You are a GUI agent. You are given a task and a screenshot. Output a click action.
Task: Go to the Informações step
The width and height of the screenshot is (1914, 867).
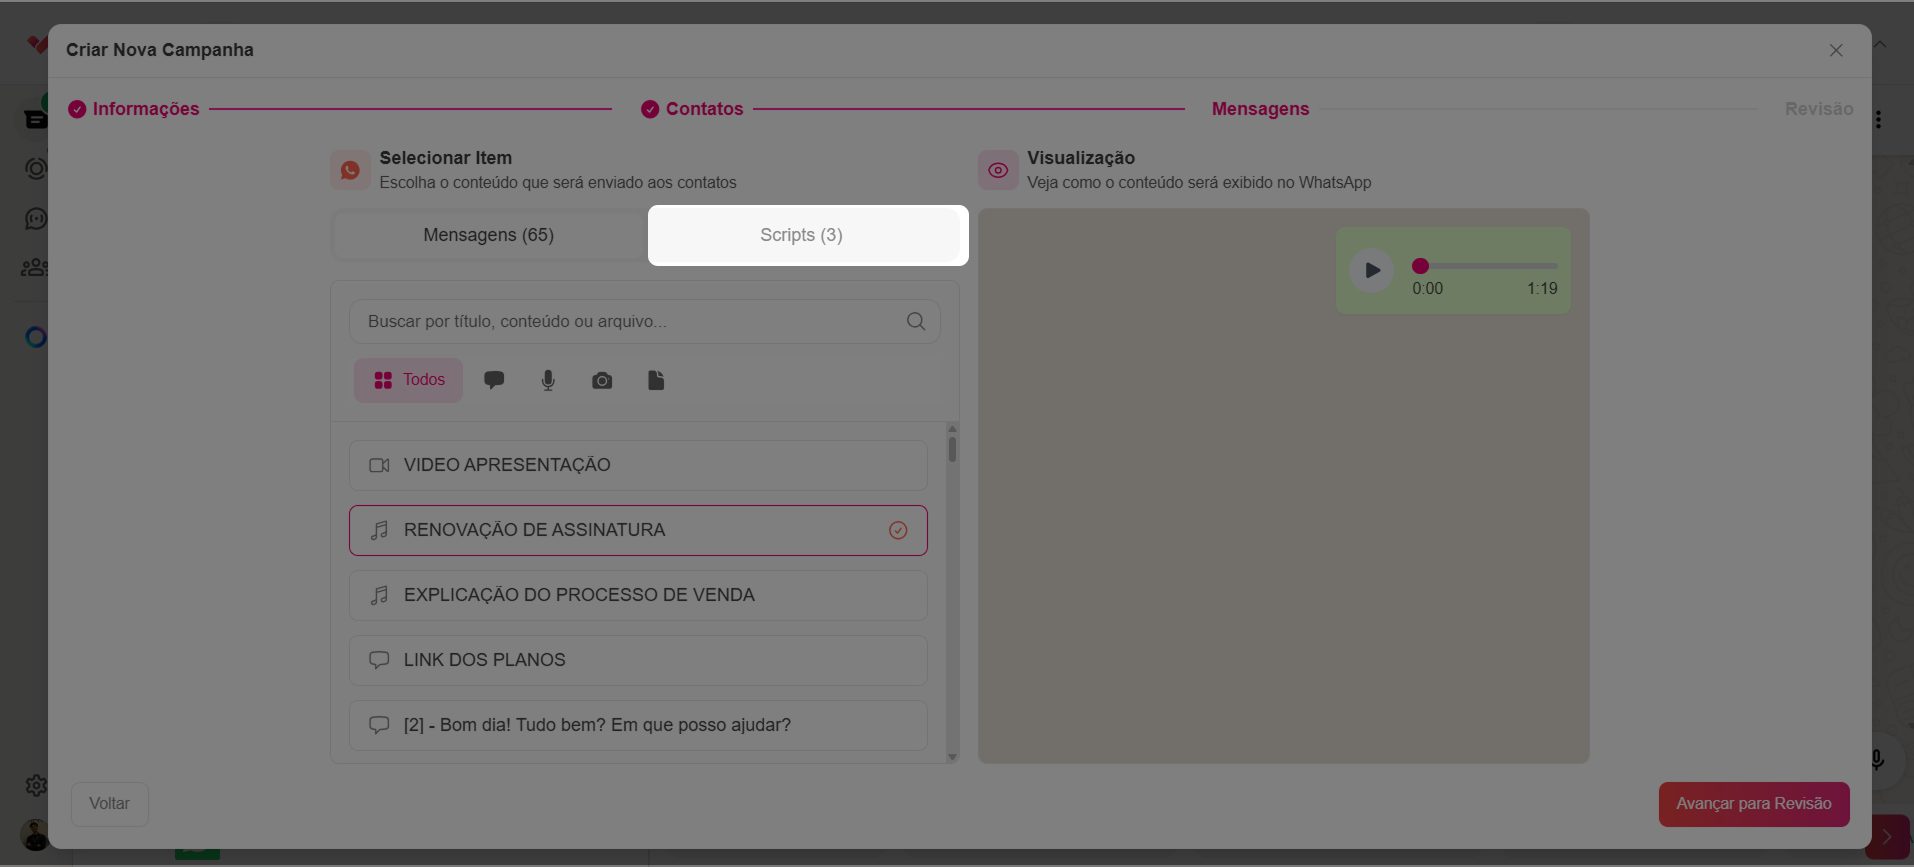click(146, 109)
